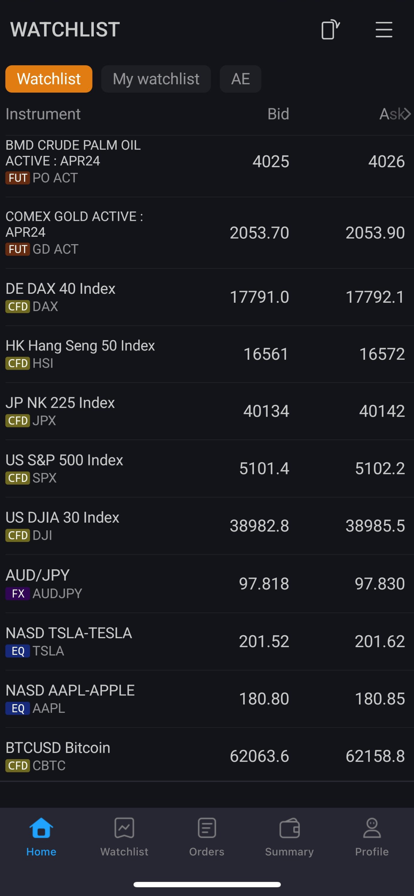Screen dimensions: 414x896
Task: Expand more columns via Ask chevron arrow
Action: (407, 114)
